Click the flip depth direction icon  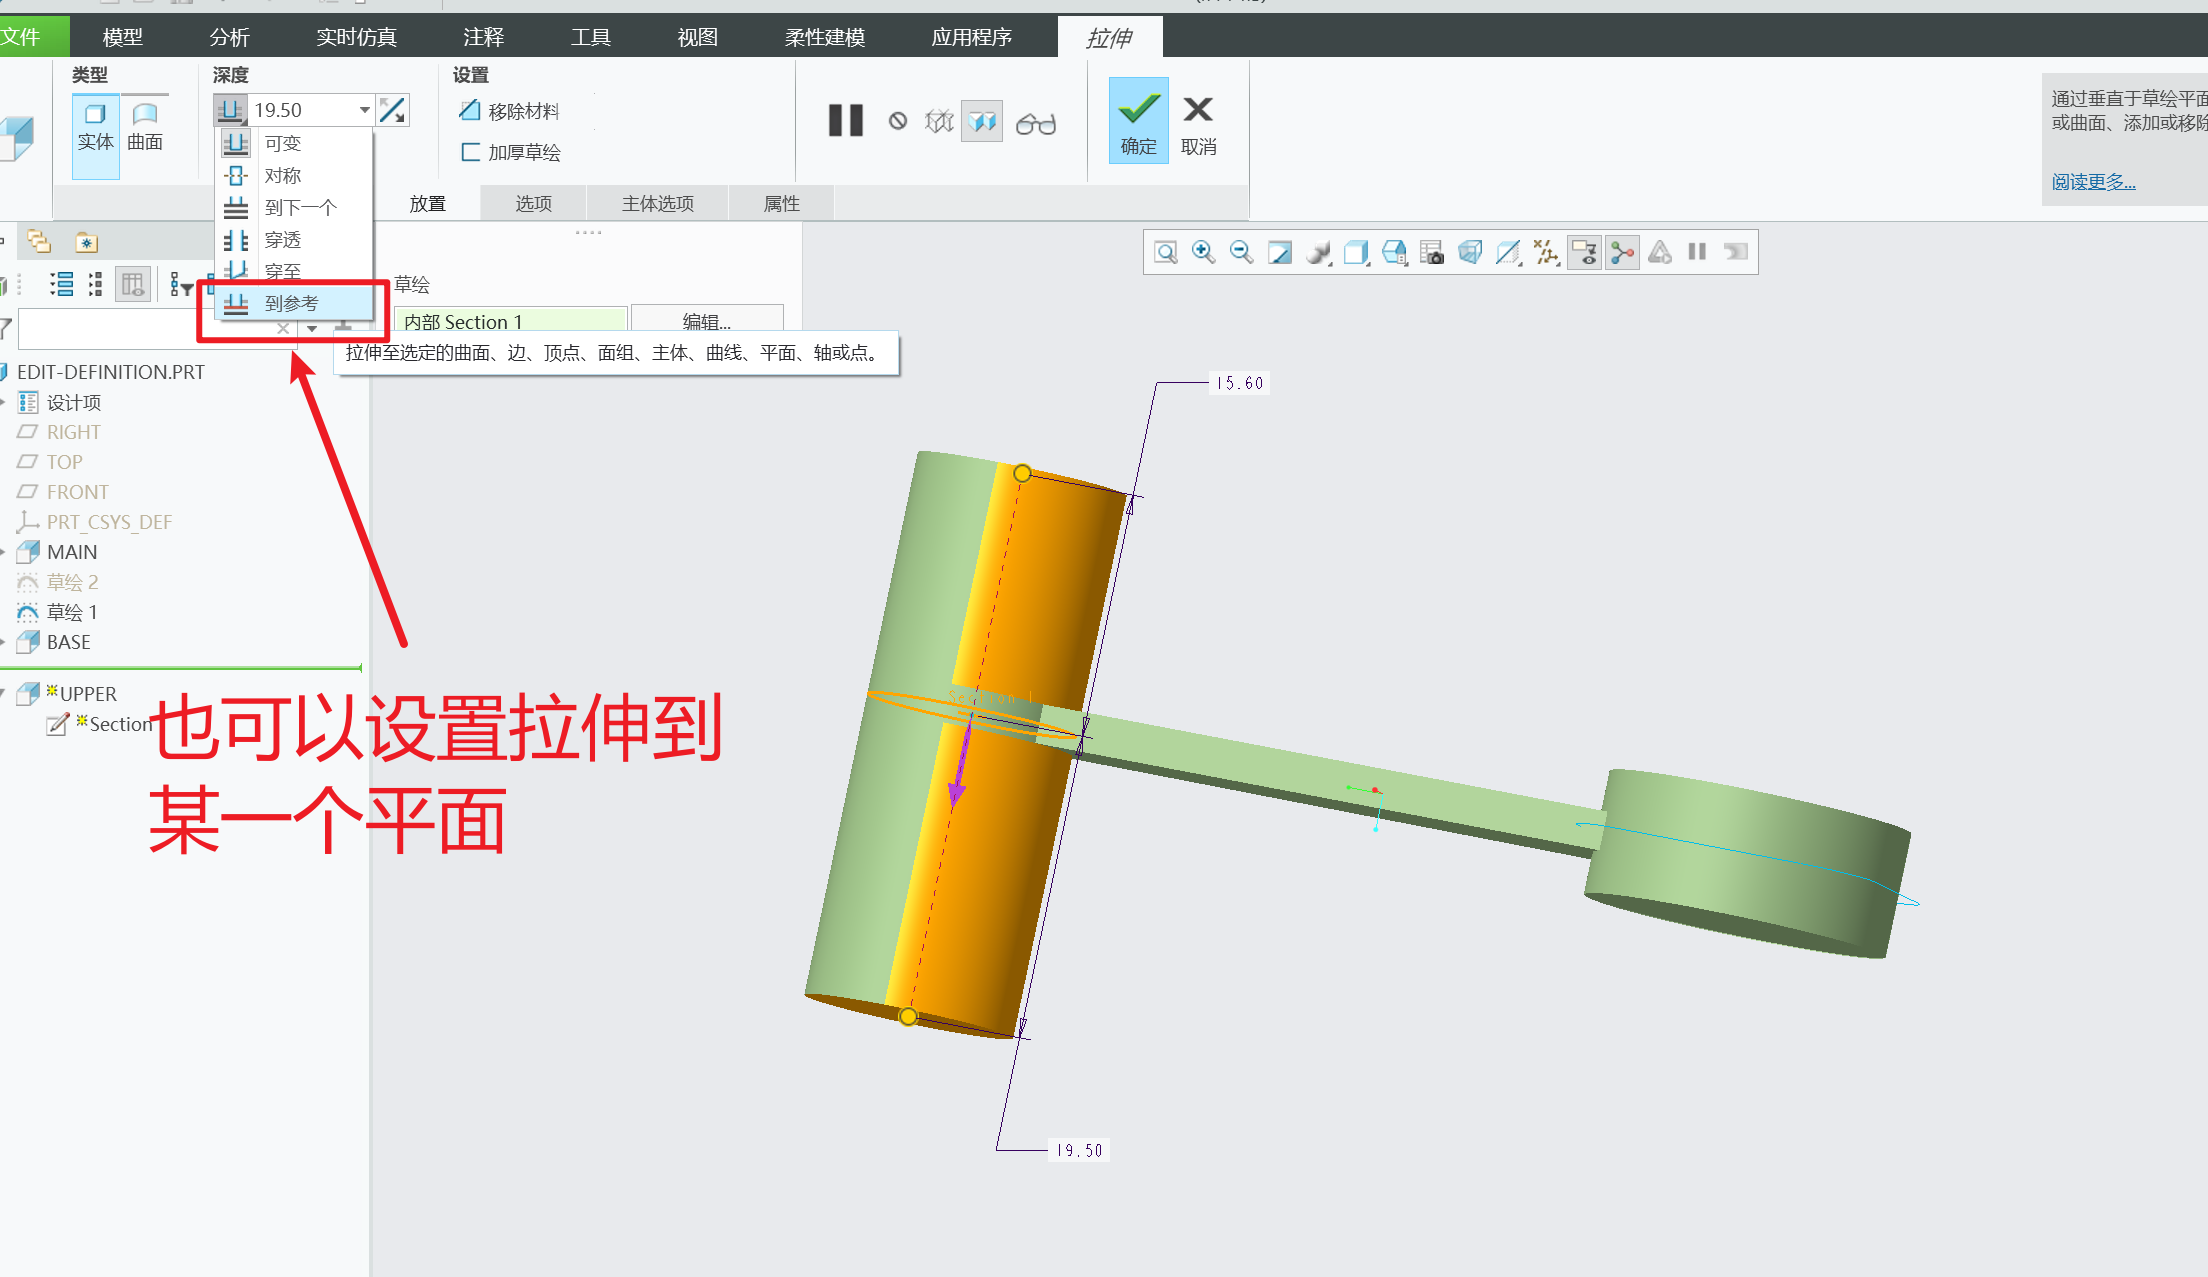392,110
